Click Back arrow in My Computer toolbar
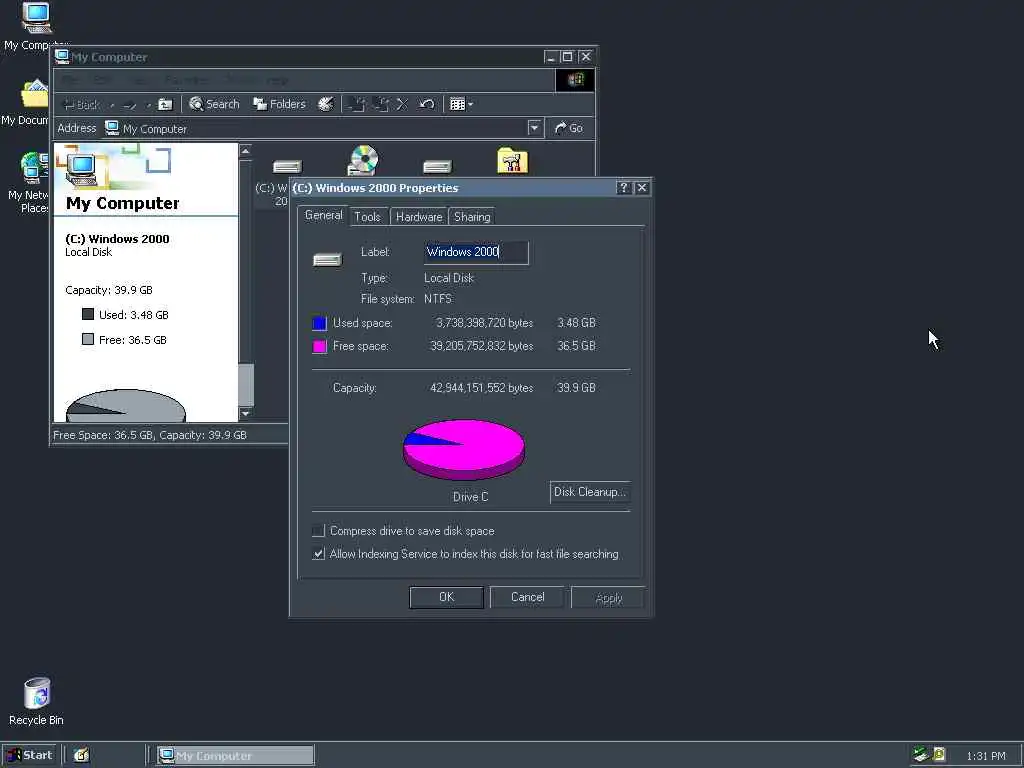 [81, 104]
